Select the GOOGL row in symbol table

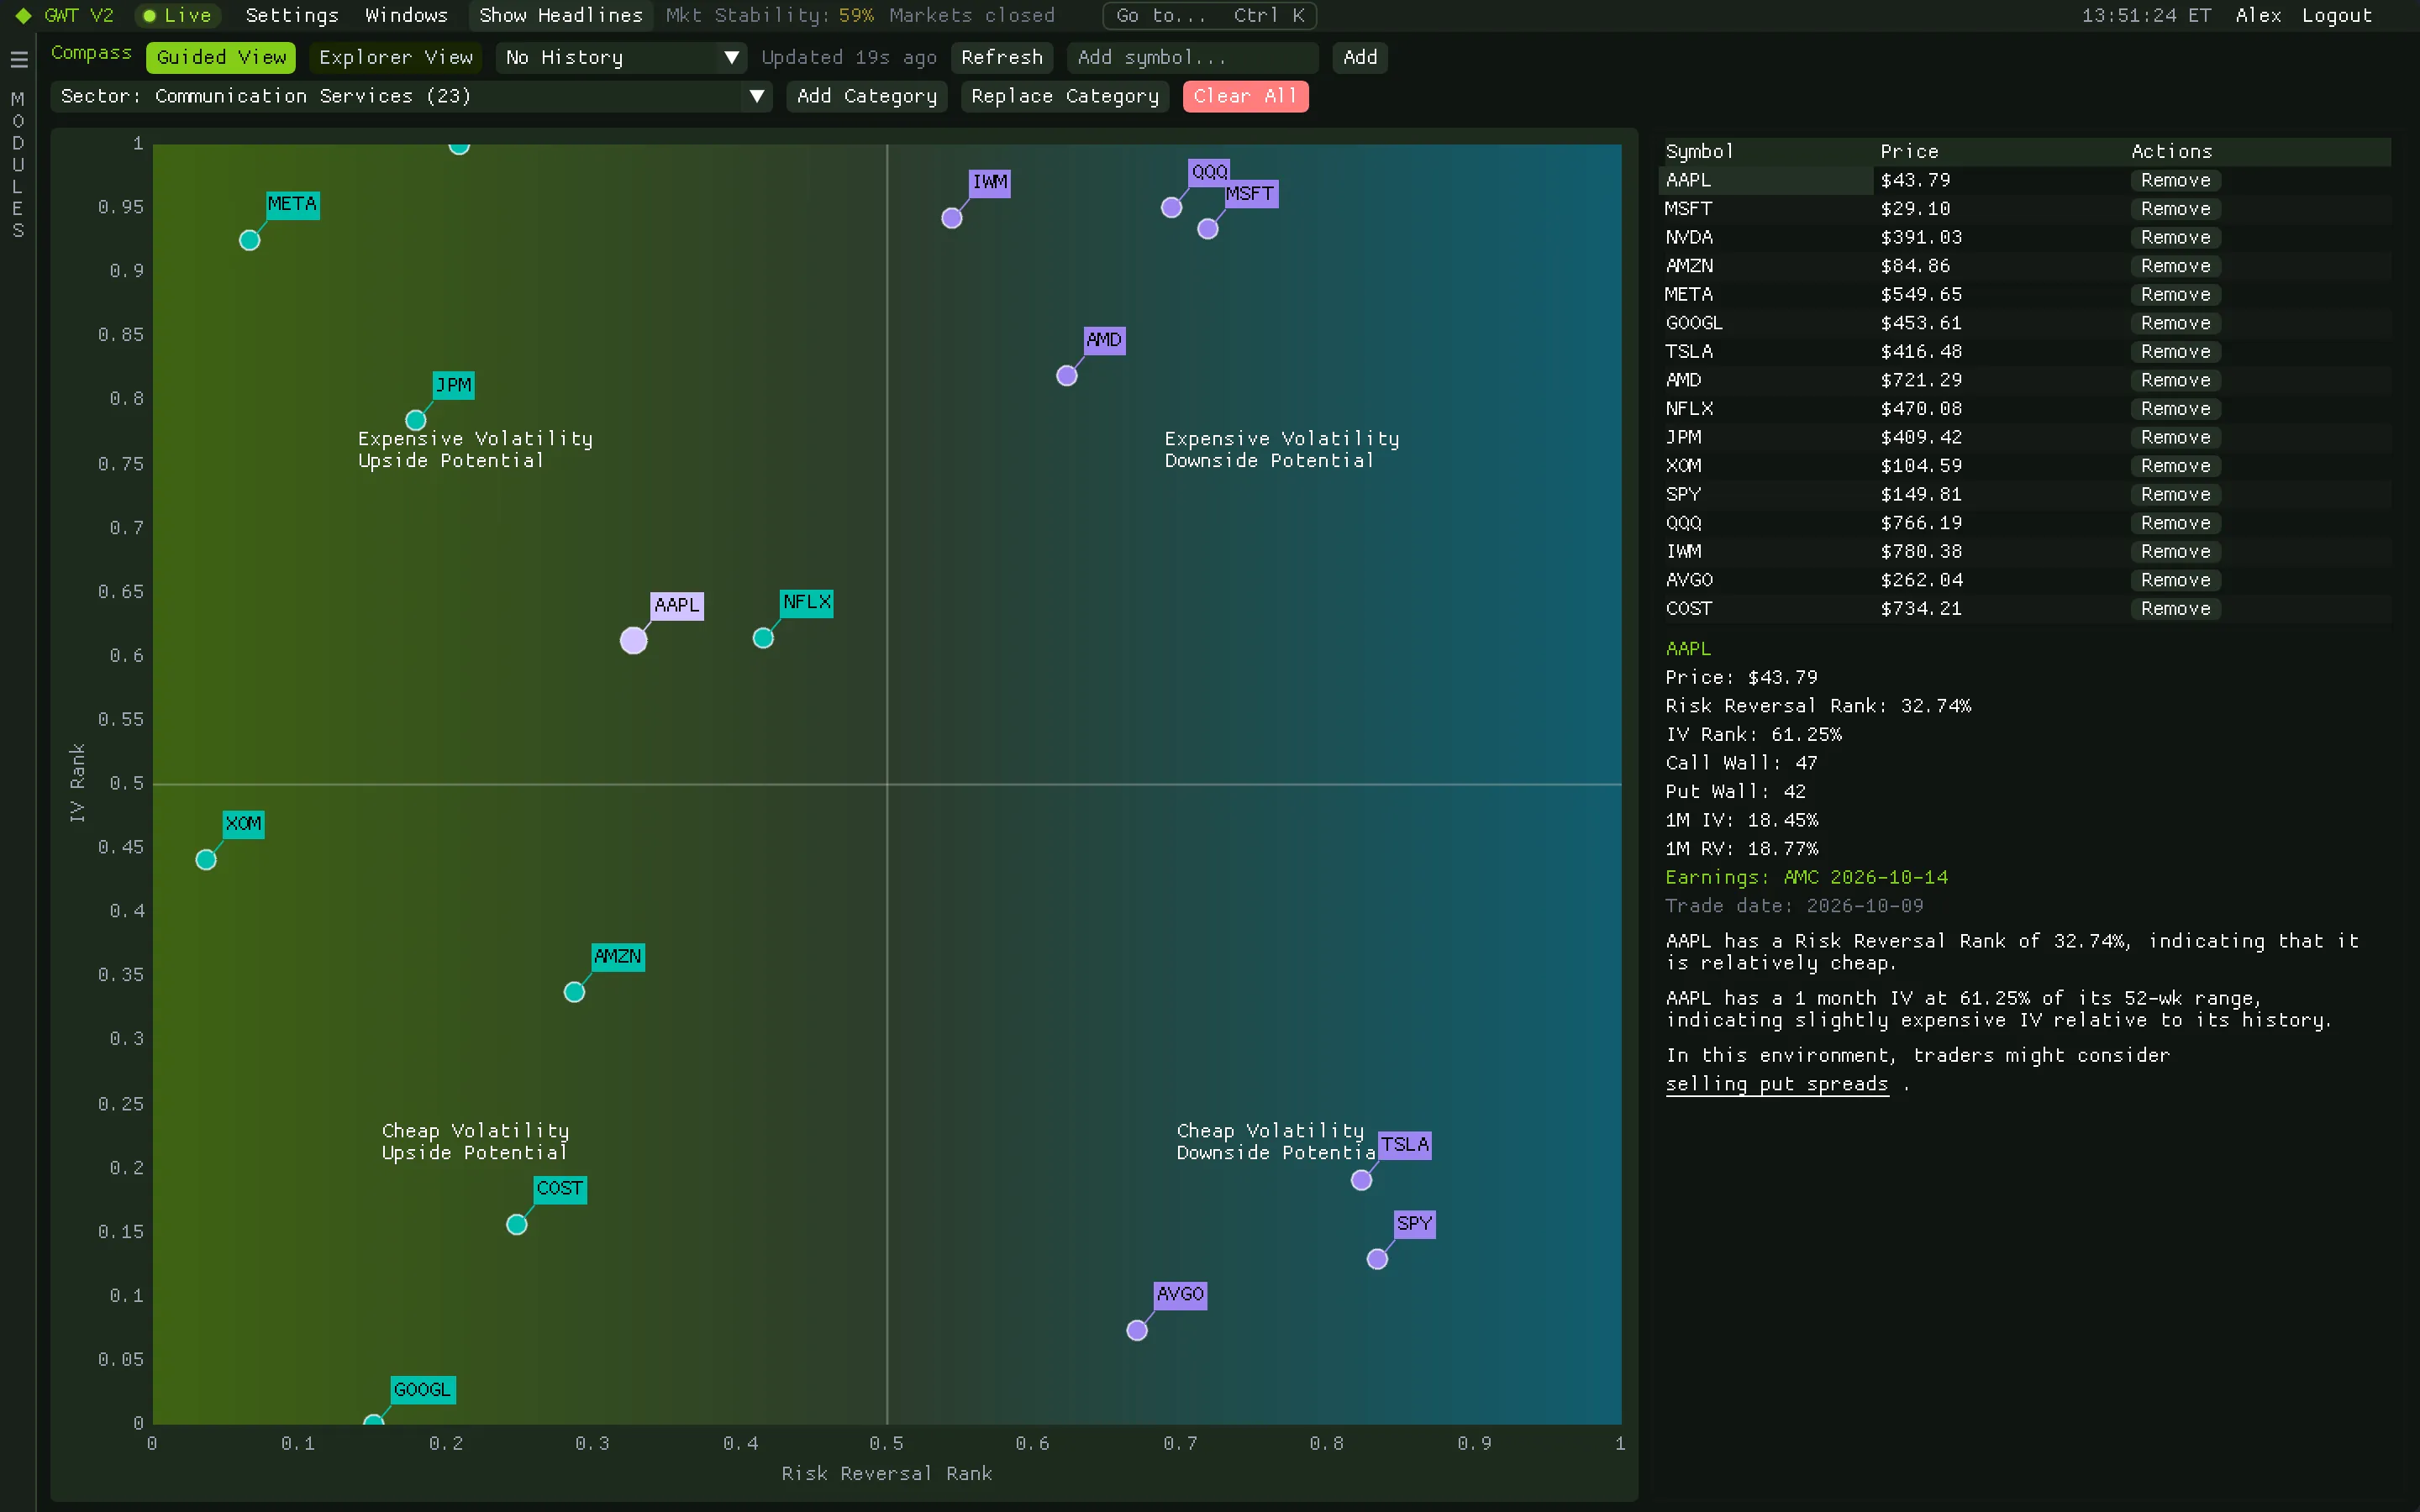click(x=2026, y=323)
